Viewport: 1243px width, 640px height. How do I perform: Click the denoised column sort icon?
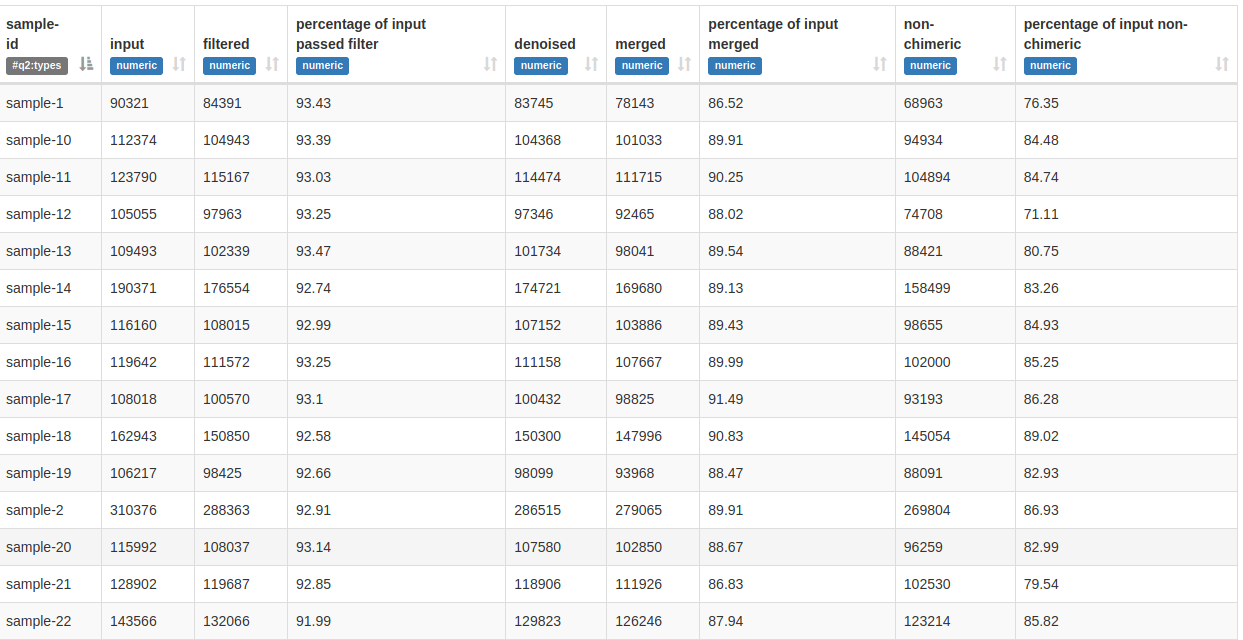(x=591, y=65)
